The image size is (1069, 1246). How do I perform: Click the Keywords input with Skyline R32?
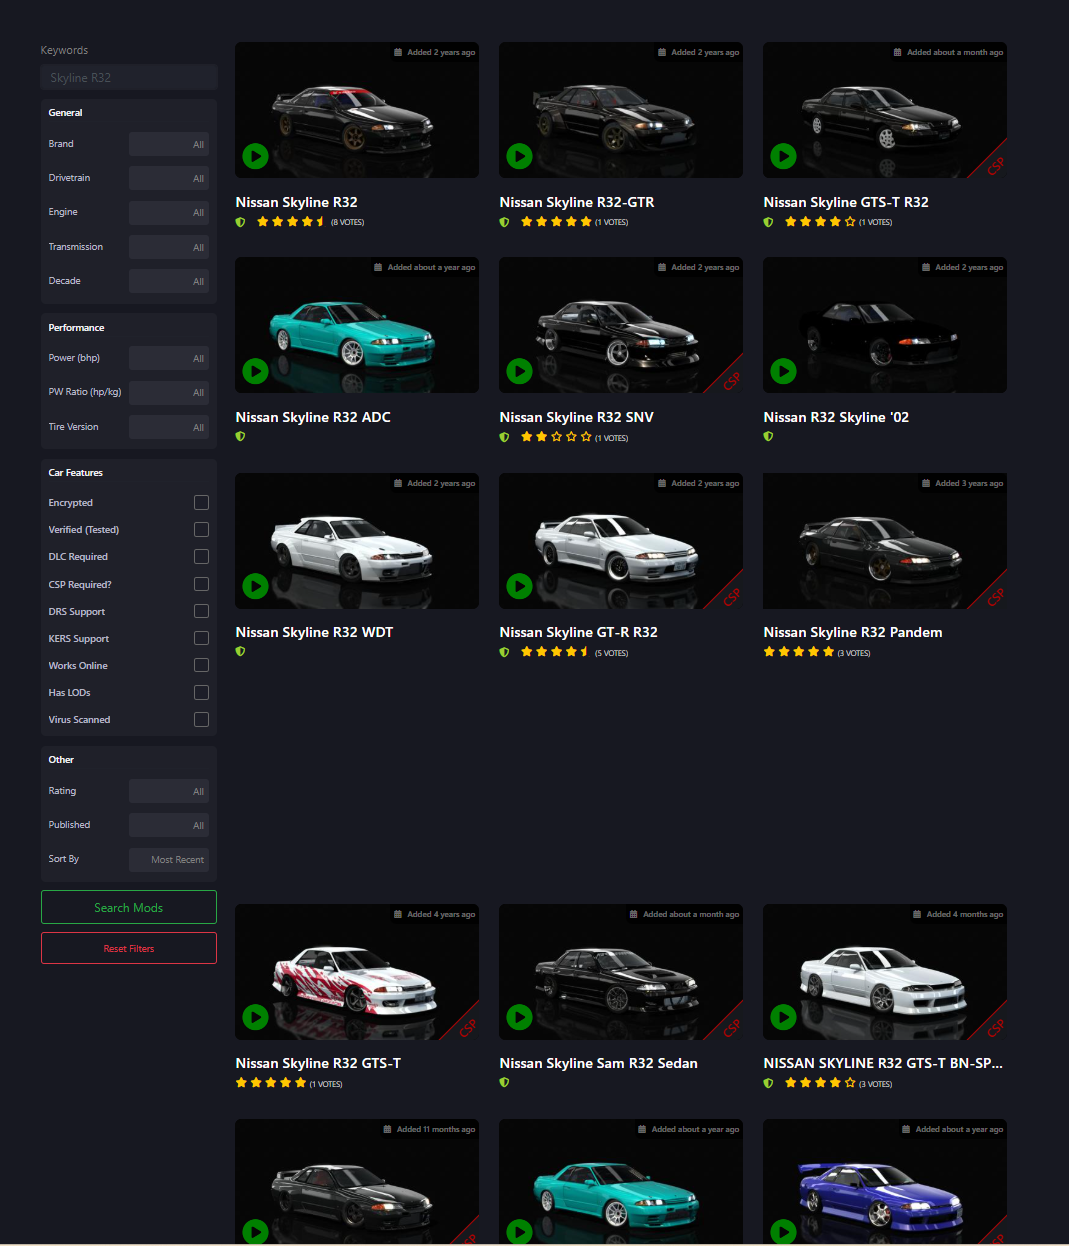click(x=129, y=77)
